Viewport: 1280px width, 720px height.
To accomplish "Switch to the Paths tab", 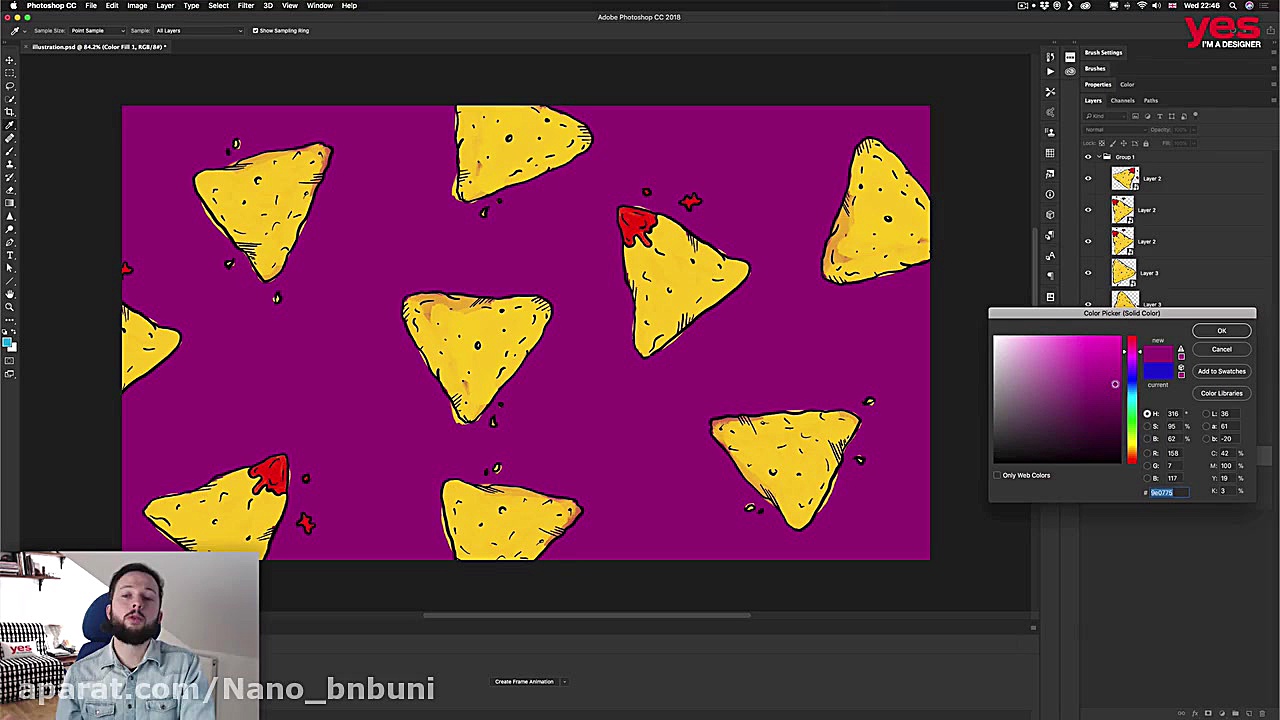I will coord(1151,100).
